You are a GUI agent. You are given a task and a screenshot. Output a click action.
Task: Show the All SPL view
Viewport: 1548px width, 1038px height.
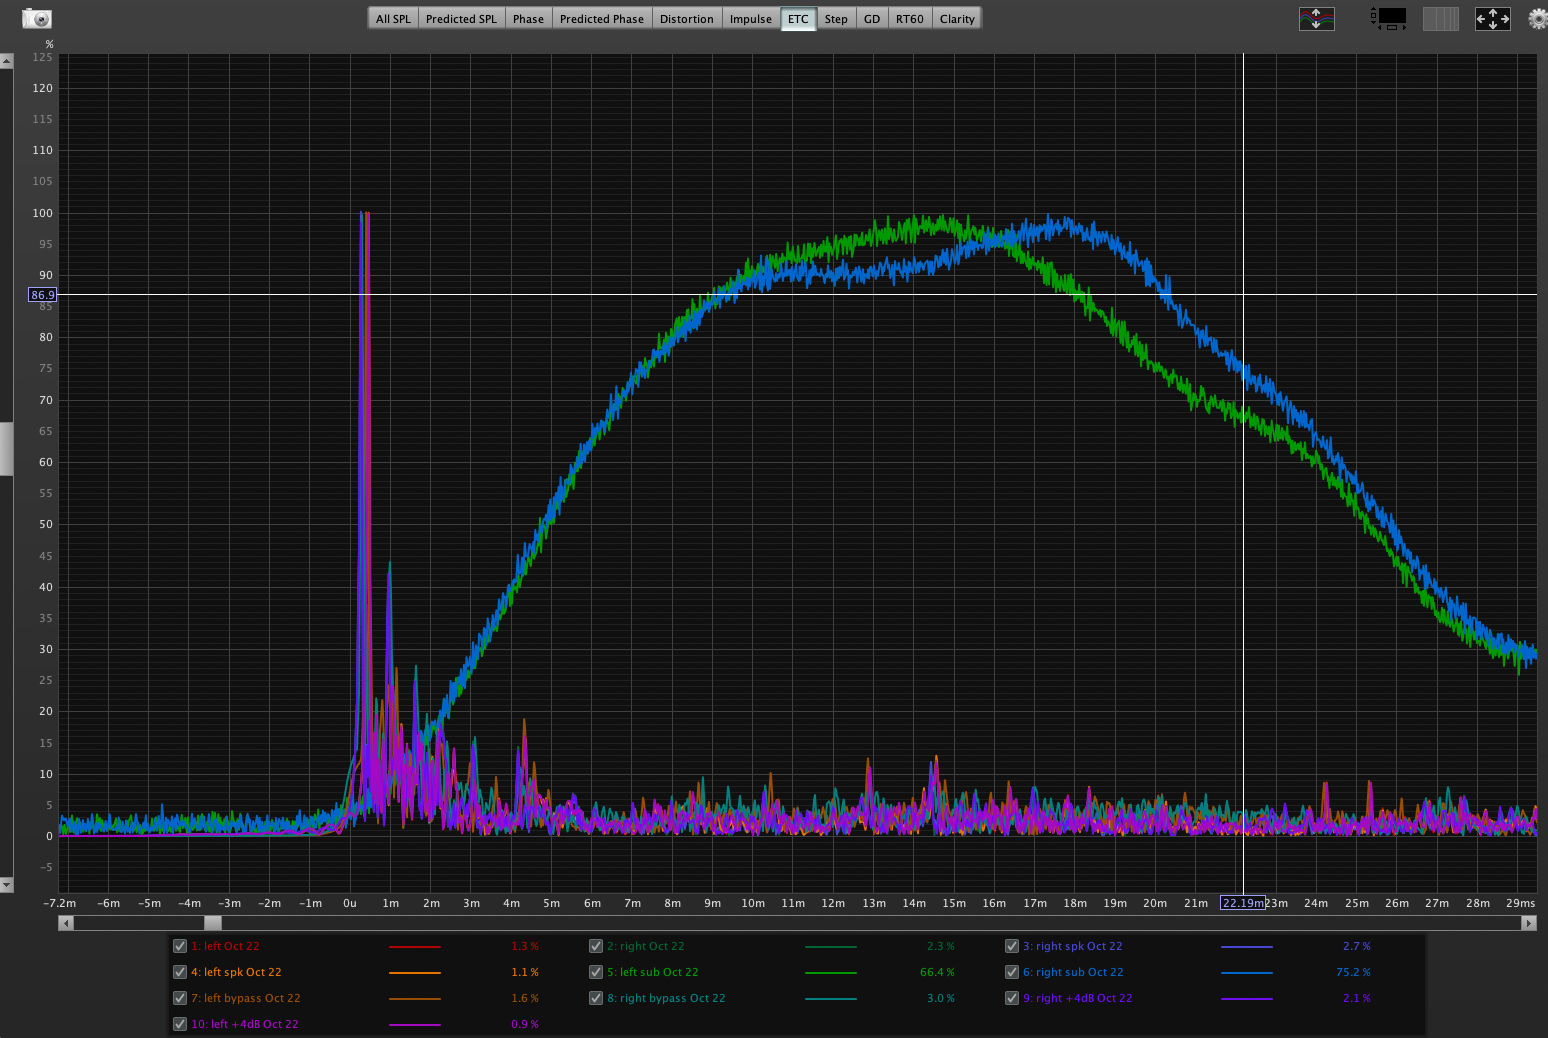pos(393,19)
